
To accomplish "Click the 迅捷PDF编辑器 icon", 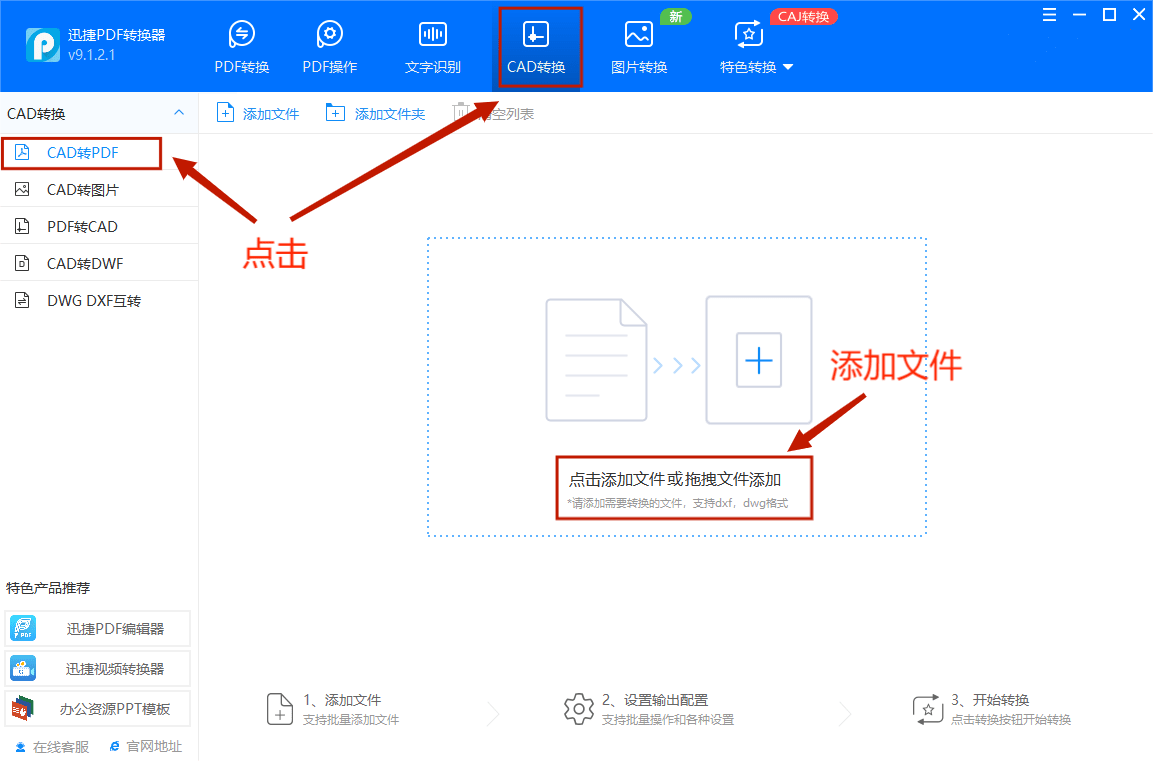I will click(23, 629).
